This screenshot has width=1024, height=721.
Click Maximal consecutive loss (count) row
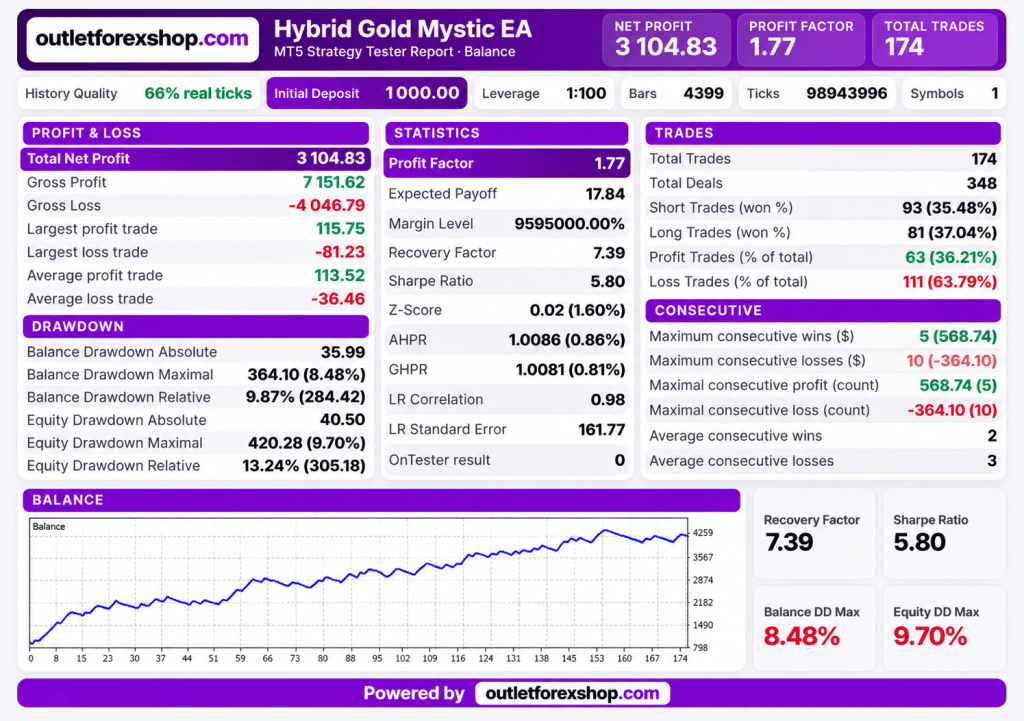[823, 410]
